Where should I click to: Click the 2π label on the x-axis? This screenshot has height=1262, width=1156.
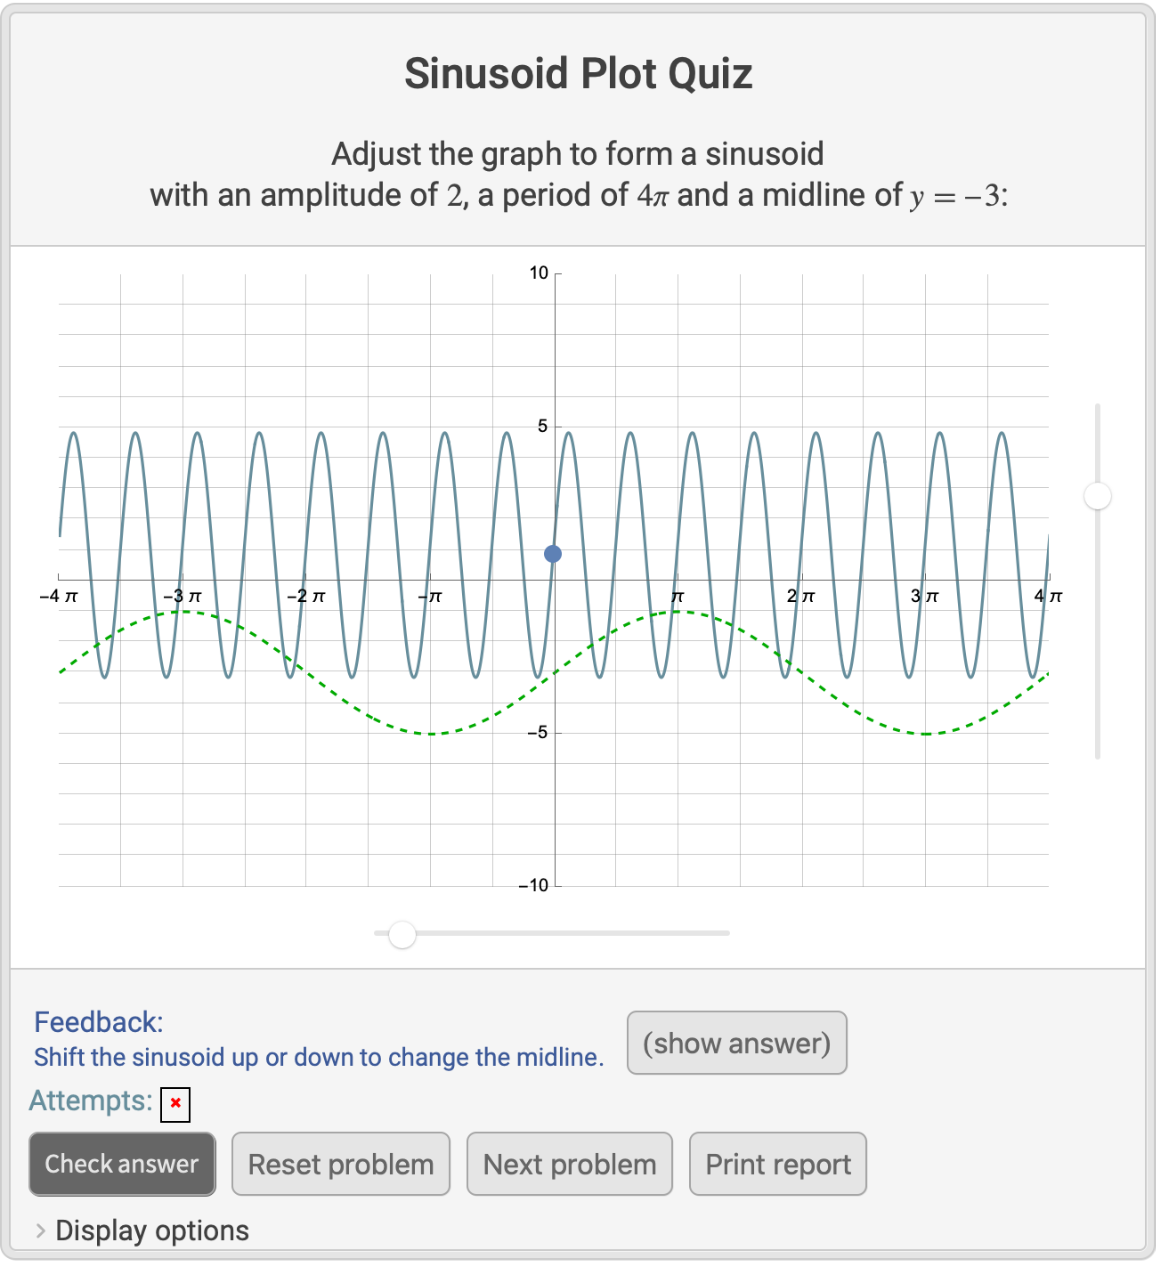pos(800,596)
